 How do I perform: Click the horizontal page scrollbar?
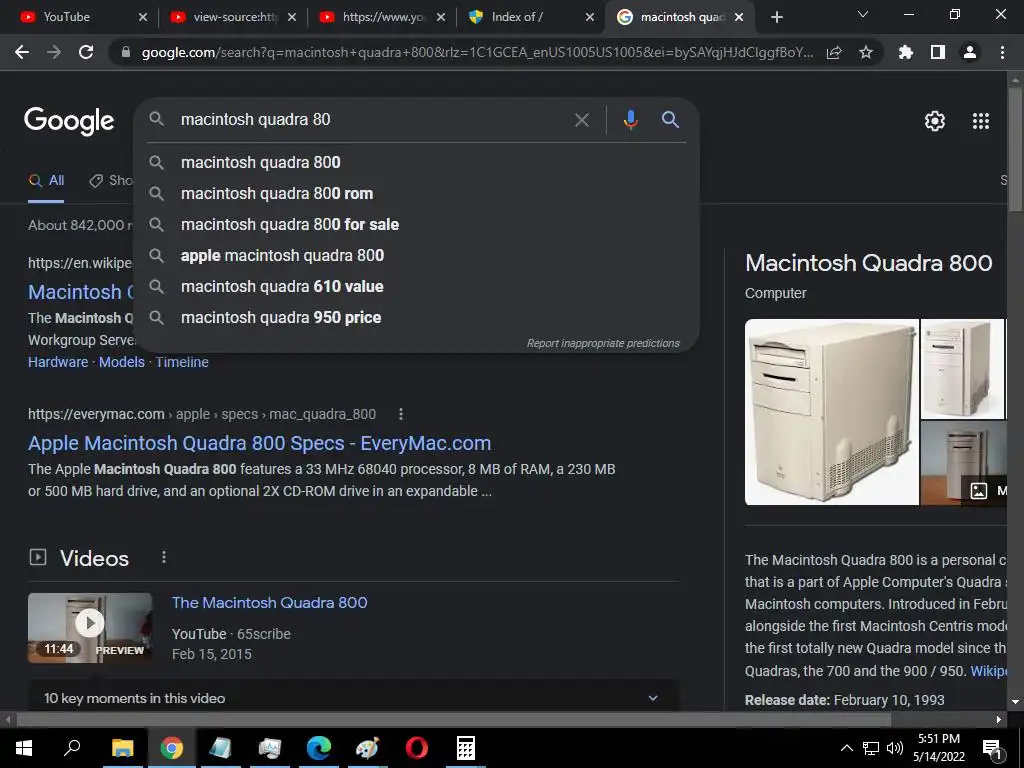point(454,719)
